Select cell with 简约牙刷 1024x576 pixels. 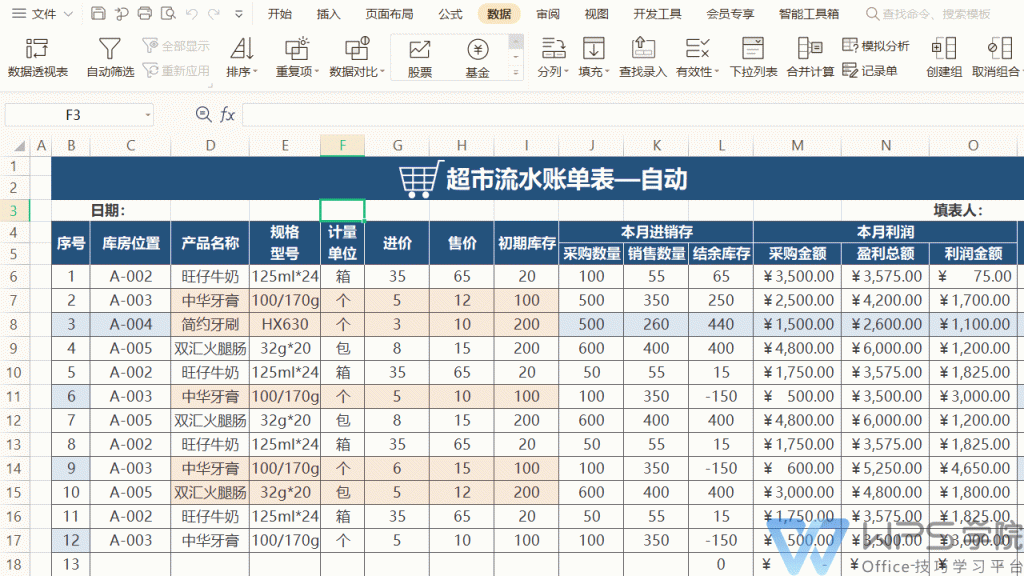(210, 325)
